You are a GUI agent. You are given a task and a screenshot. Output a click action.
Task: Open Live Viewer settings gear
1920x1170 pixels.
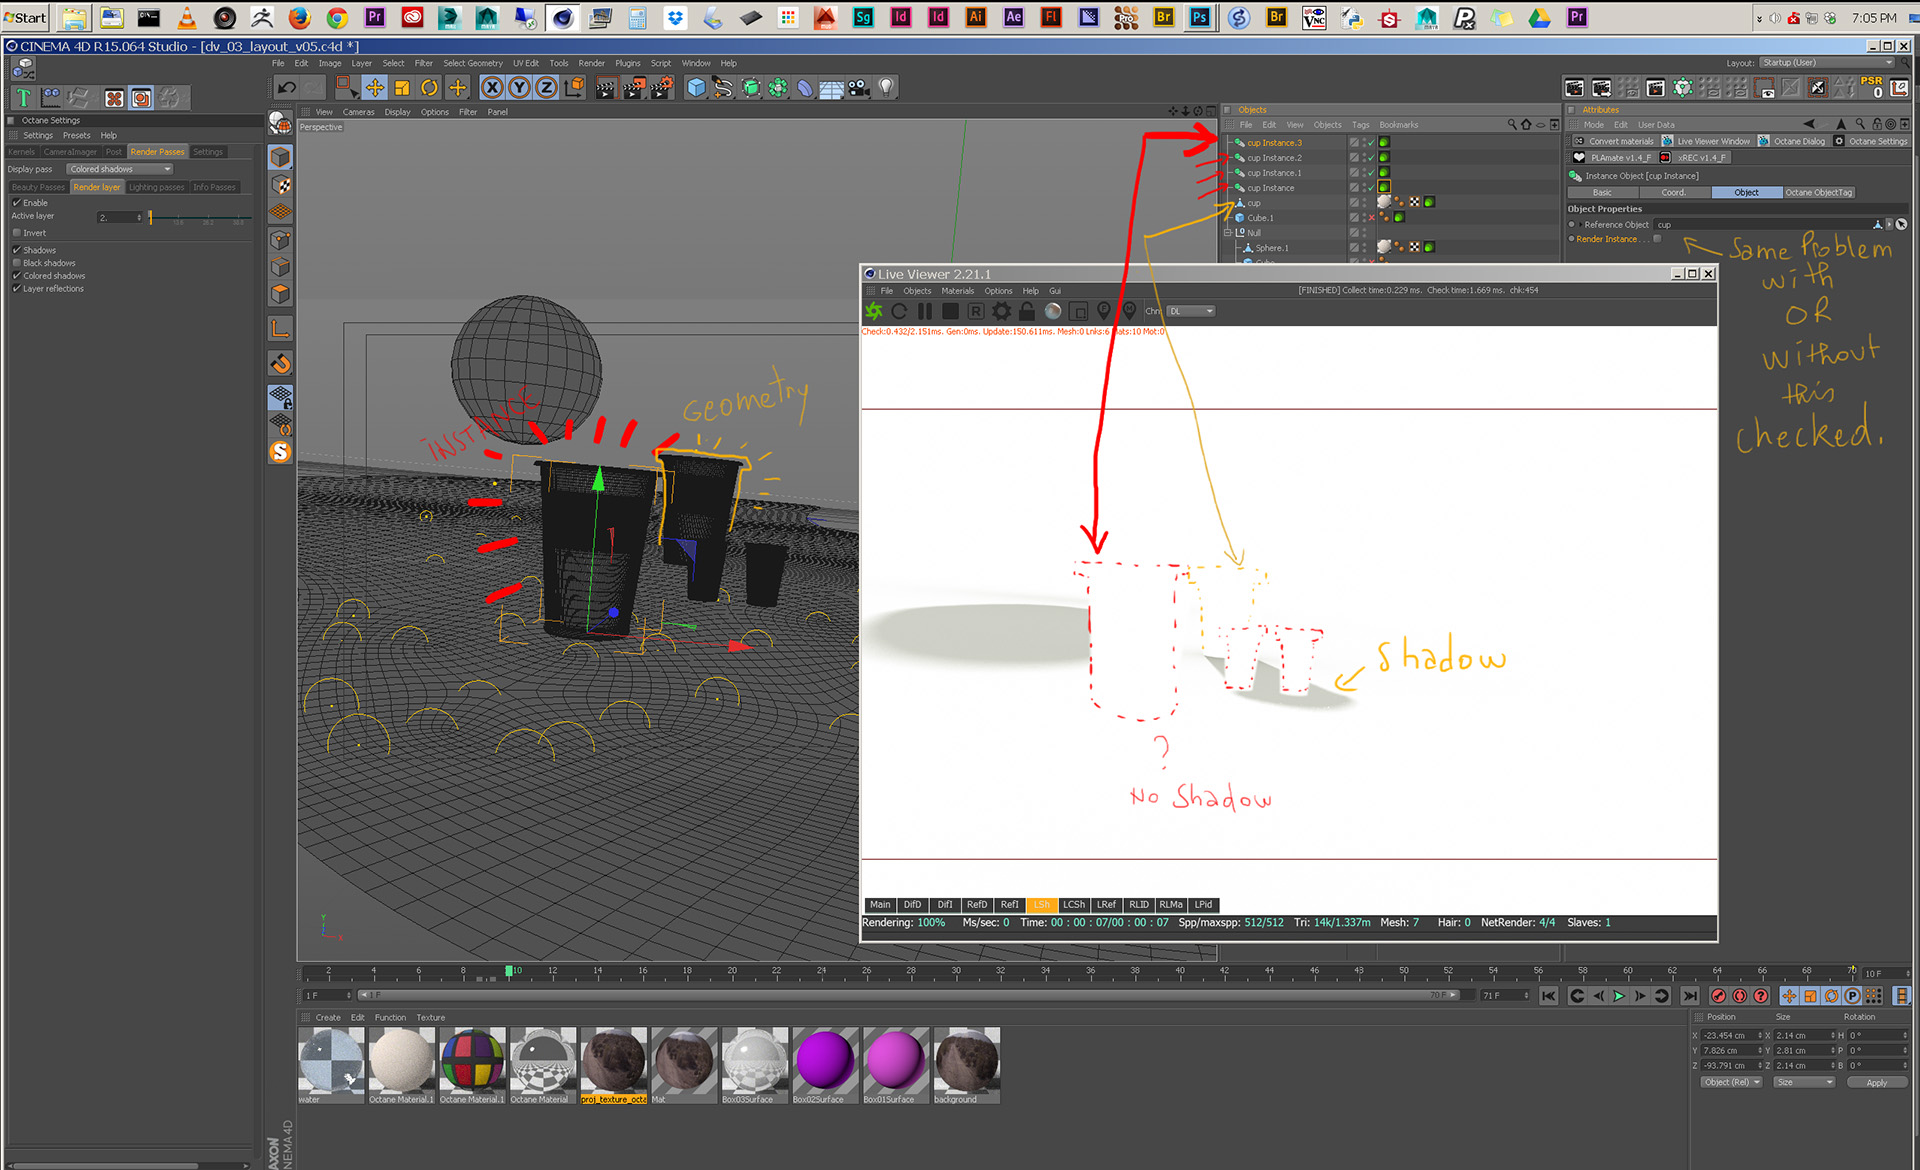click(1001, 311)
